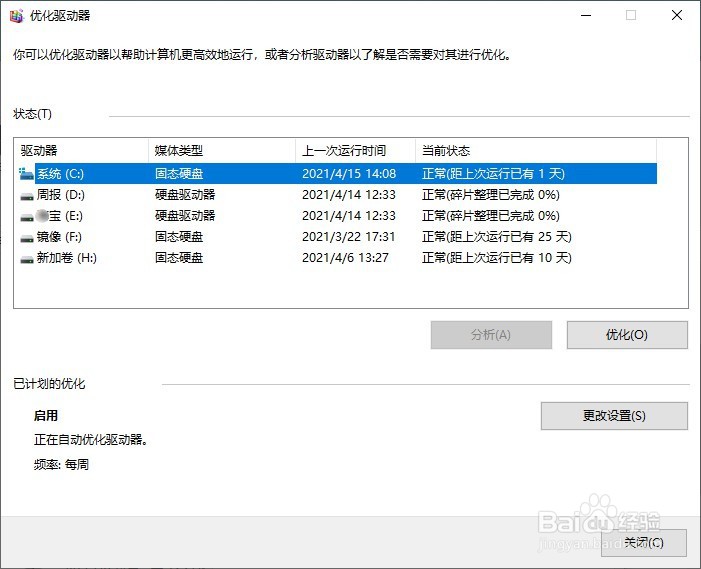Screen dimensions: 701x569
Task: Click status 正常(距上次运行已有 25 天)
Action: coord(497,237)
